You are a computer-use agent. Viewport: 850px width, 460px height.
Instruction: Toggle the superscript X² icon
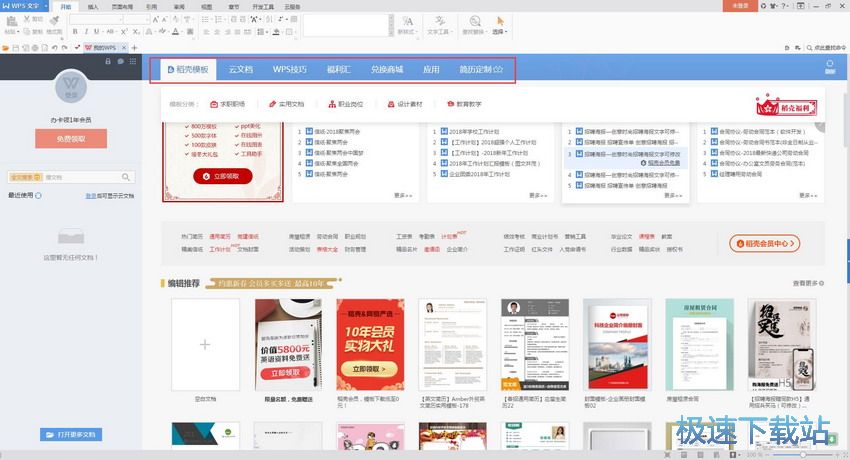[124, 32]
